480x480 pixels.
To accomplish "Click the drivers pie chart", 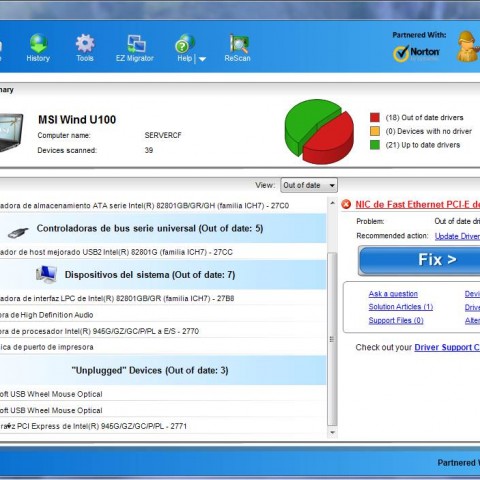I will coord(319,132).
